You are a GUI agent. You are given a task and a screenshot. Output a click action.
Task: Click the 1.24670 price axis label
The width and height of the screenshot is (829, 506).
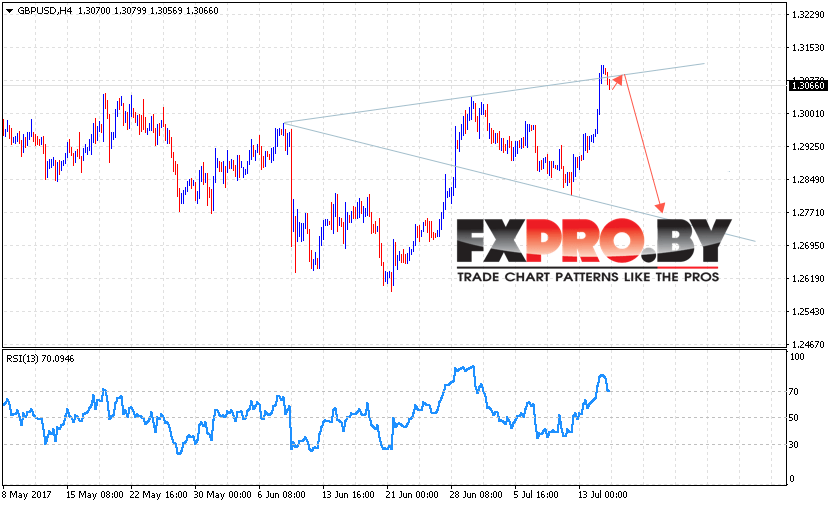click(x=808, y=345)
